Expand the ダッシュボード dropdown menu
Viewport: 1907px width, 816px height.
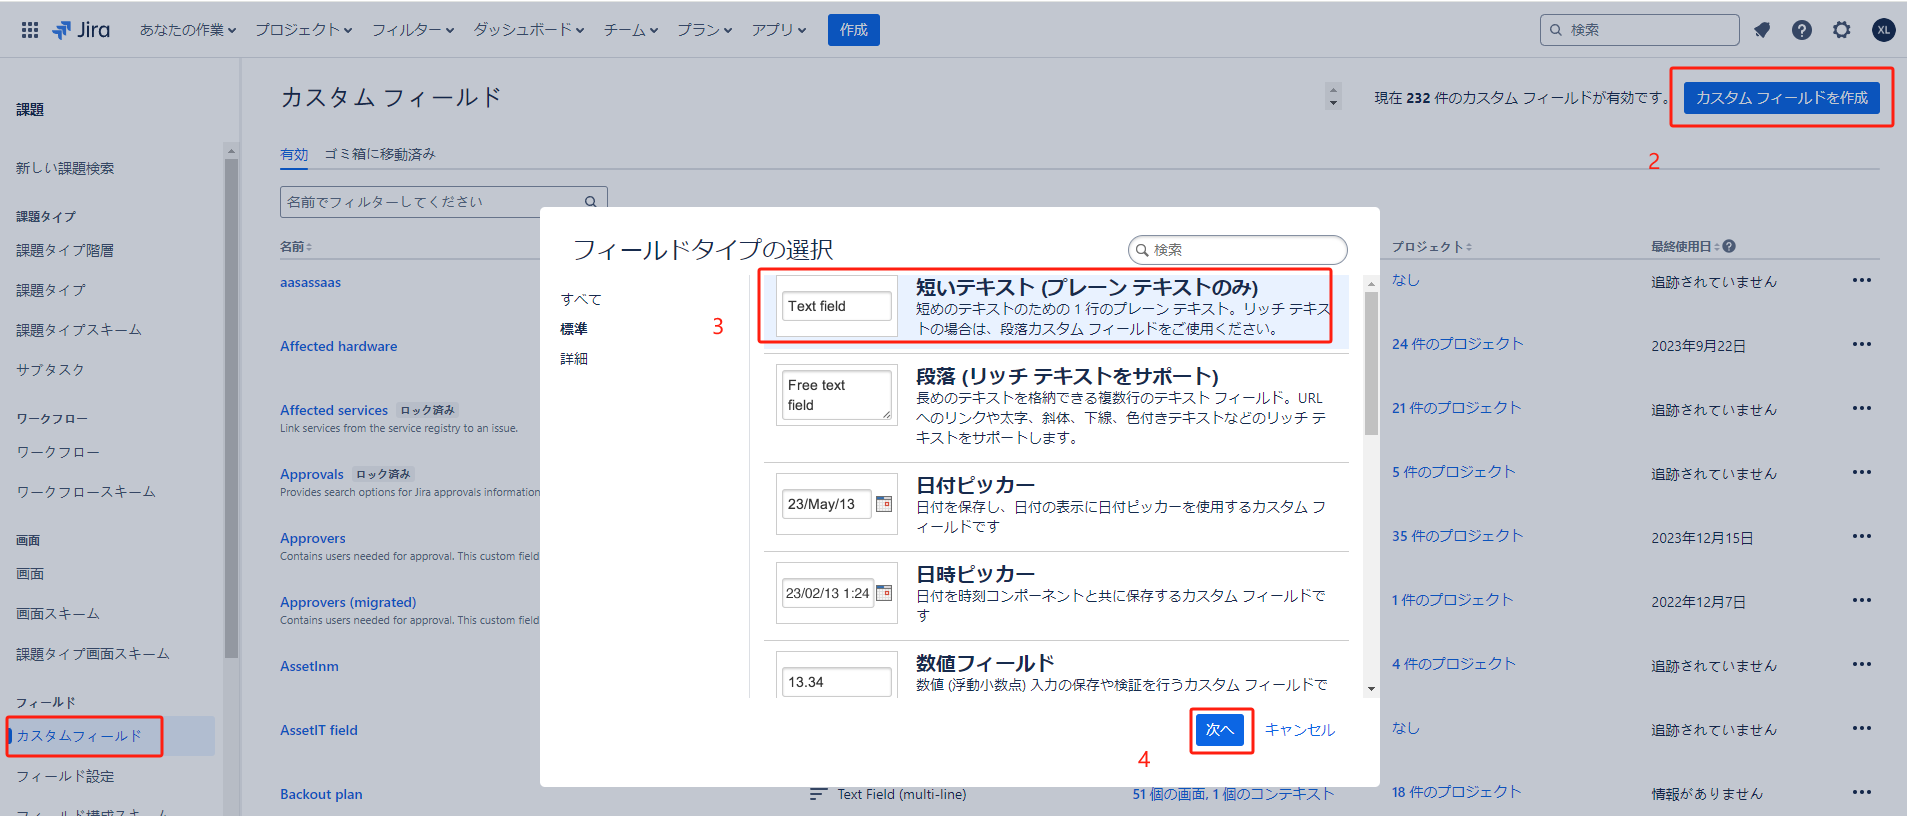528,30
